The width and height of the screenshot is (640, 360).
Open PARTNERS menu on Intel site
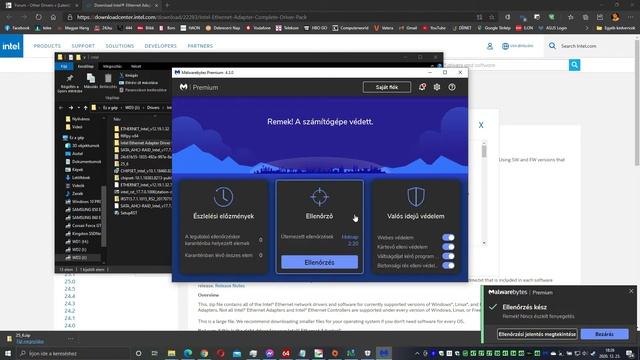[x=200, y=46]
